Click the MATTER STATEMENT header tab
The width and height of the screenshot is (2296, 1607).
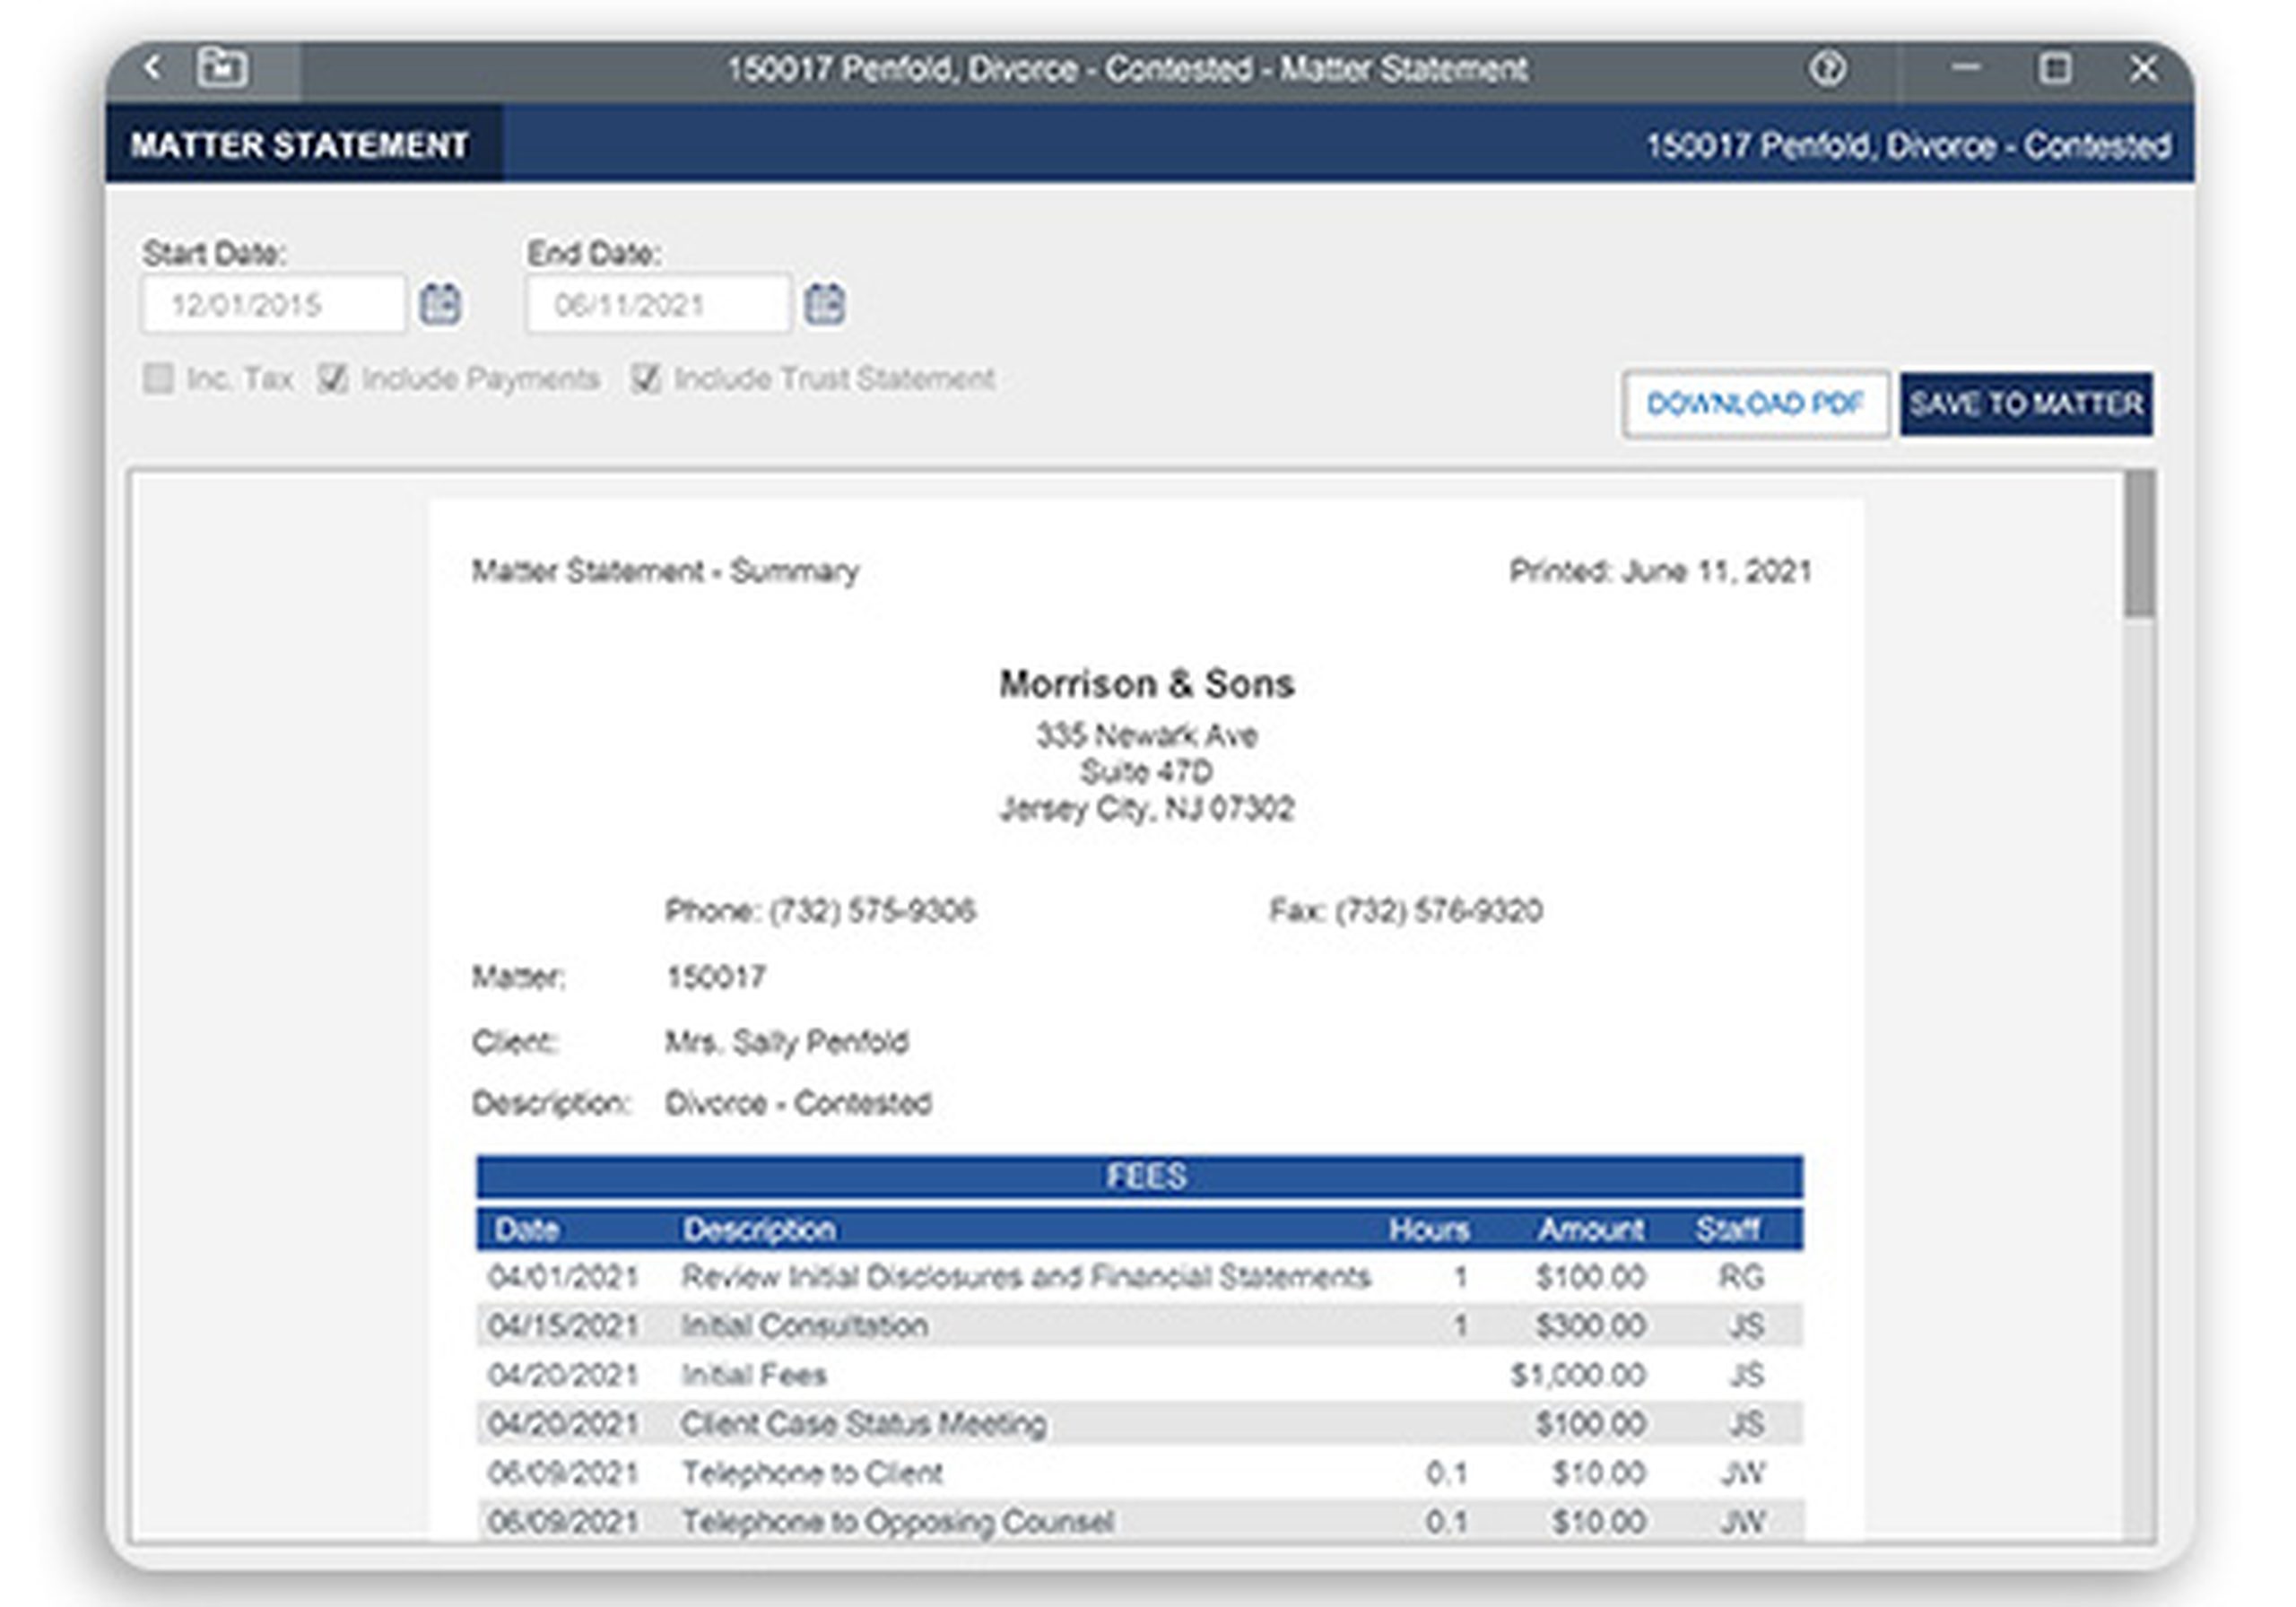pyautogui.click(x=300, y=145)
